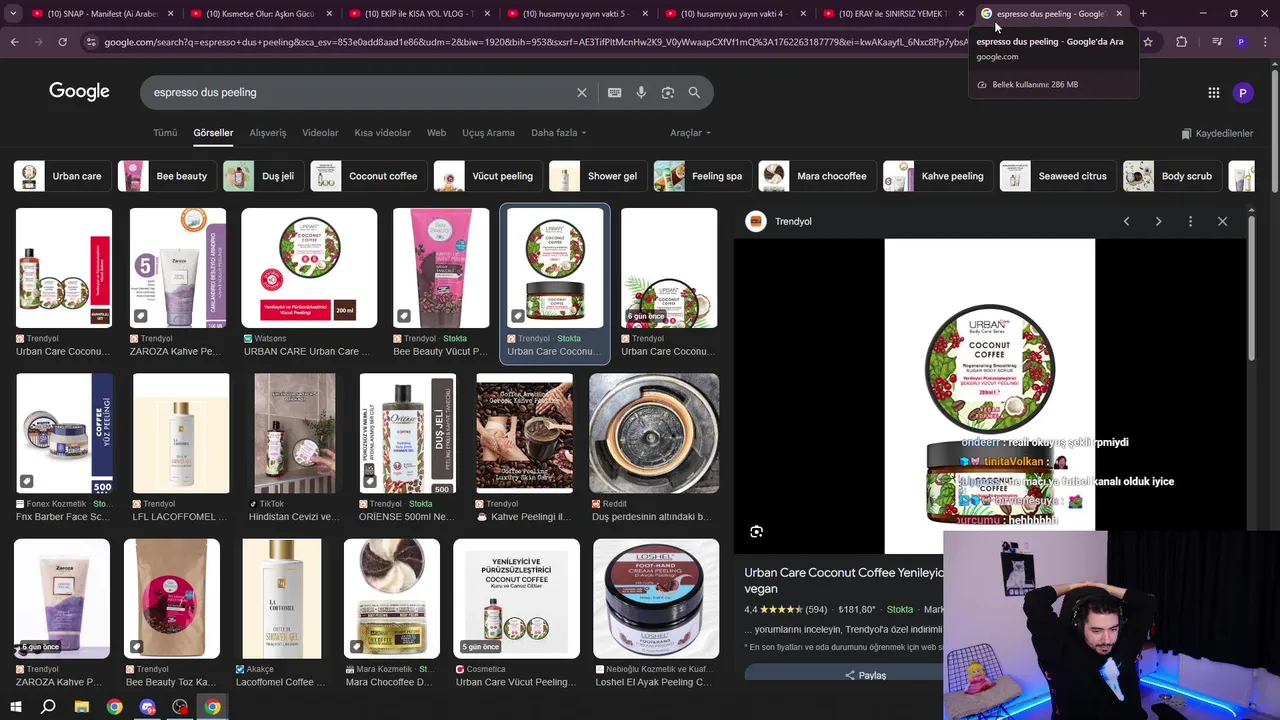Open new Chrome tab with plus button

[x=1143, y=13]
